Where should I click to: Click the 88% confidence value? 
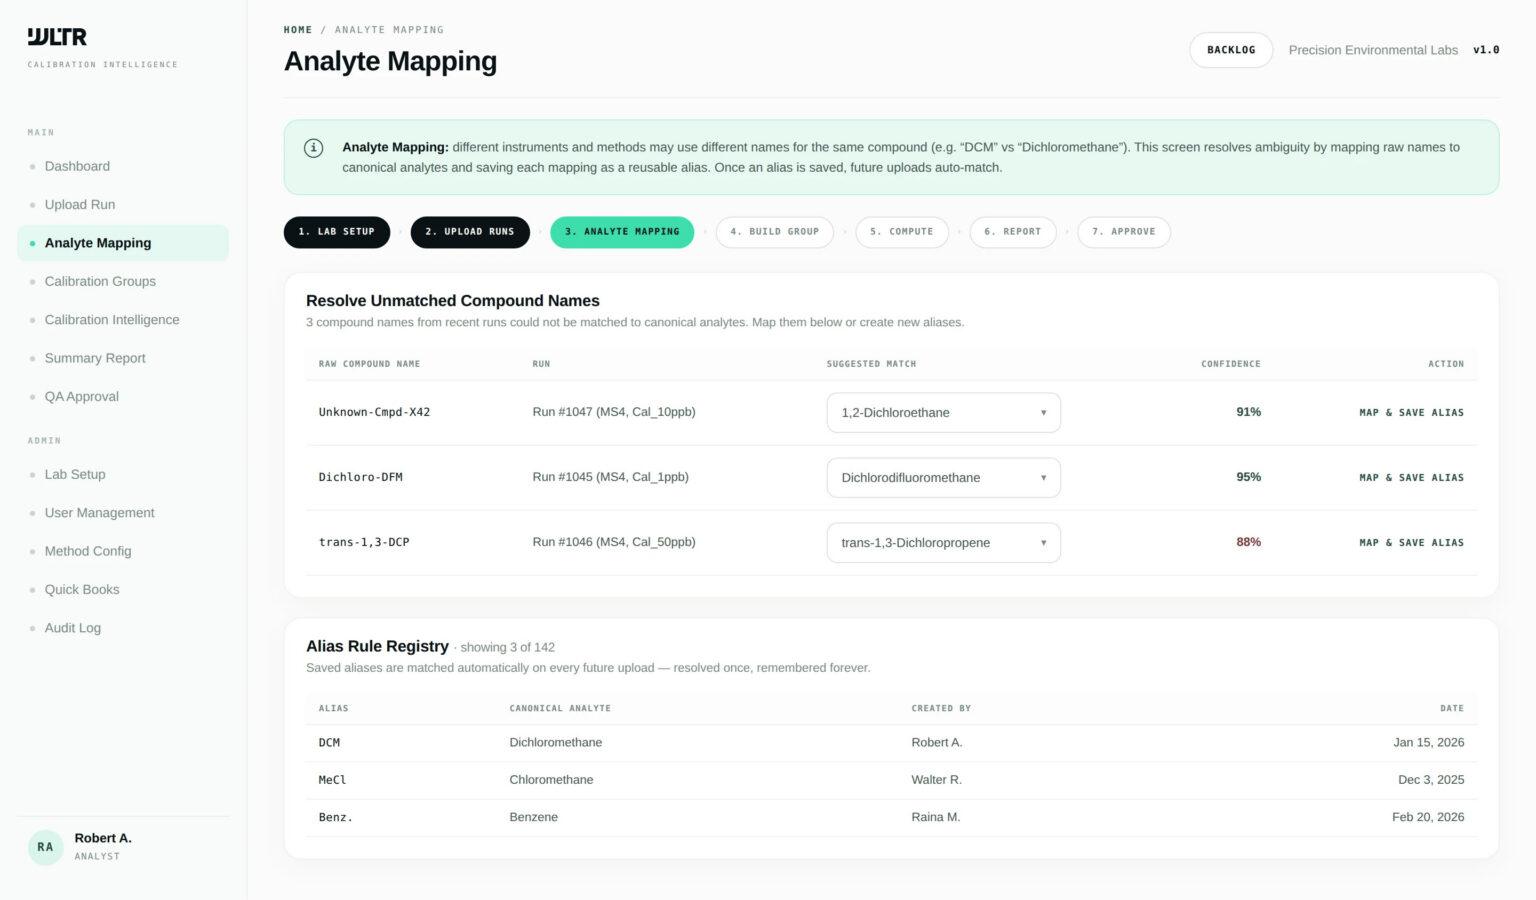[x=1249, y=542]
